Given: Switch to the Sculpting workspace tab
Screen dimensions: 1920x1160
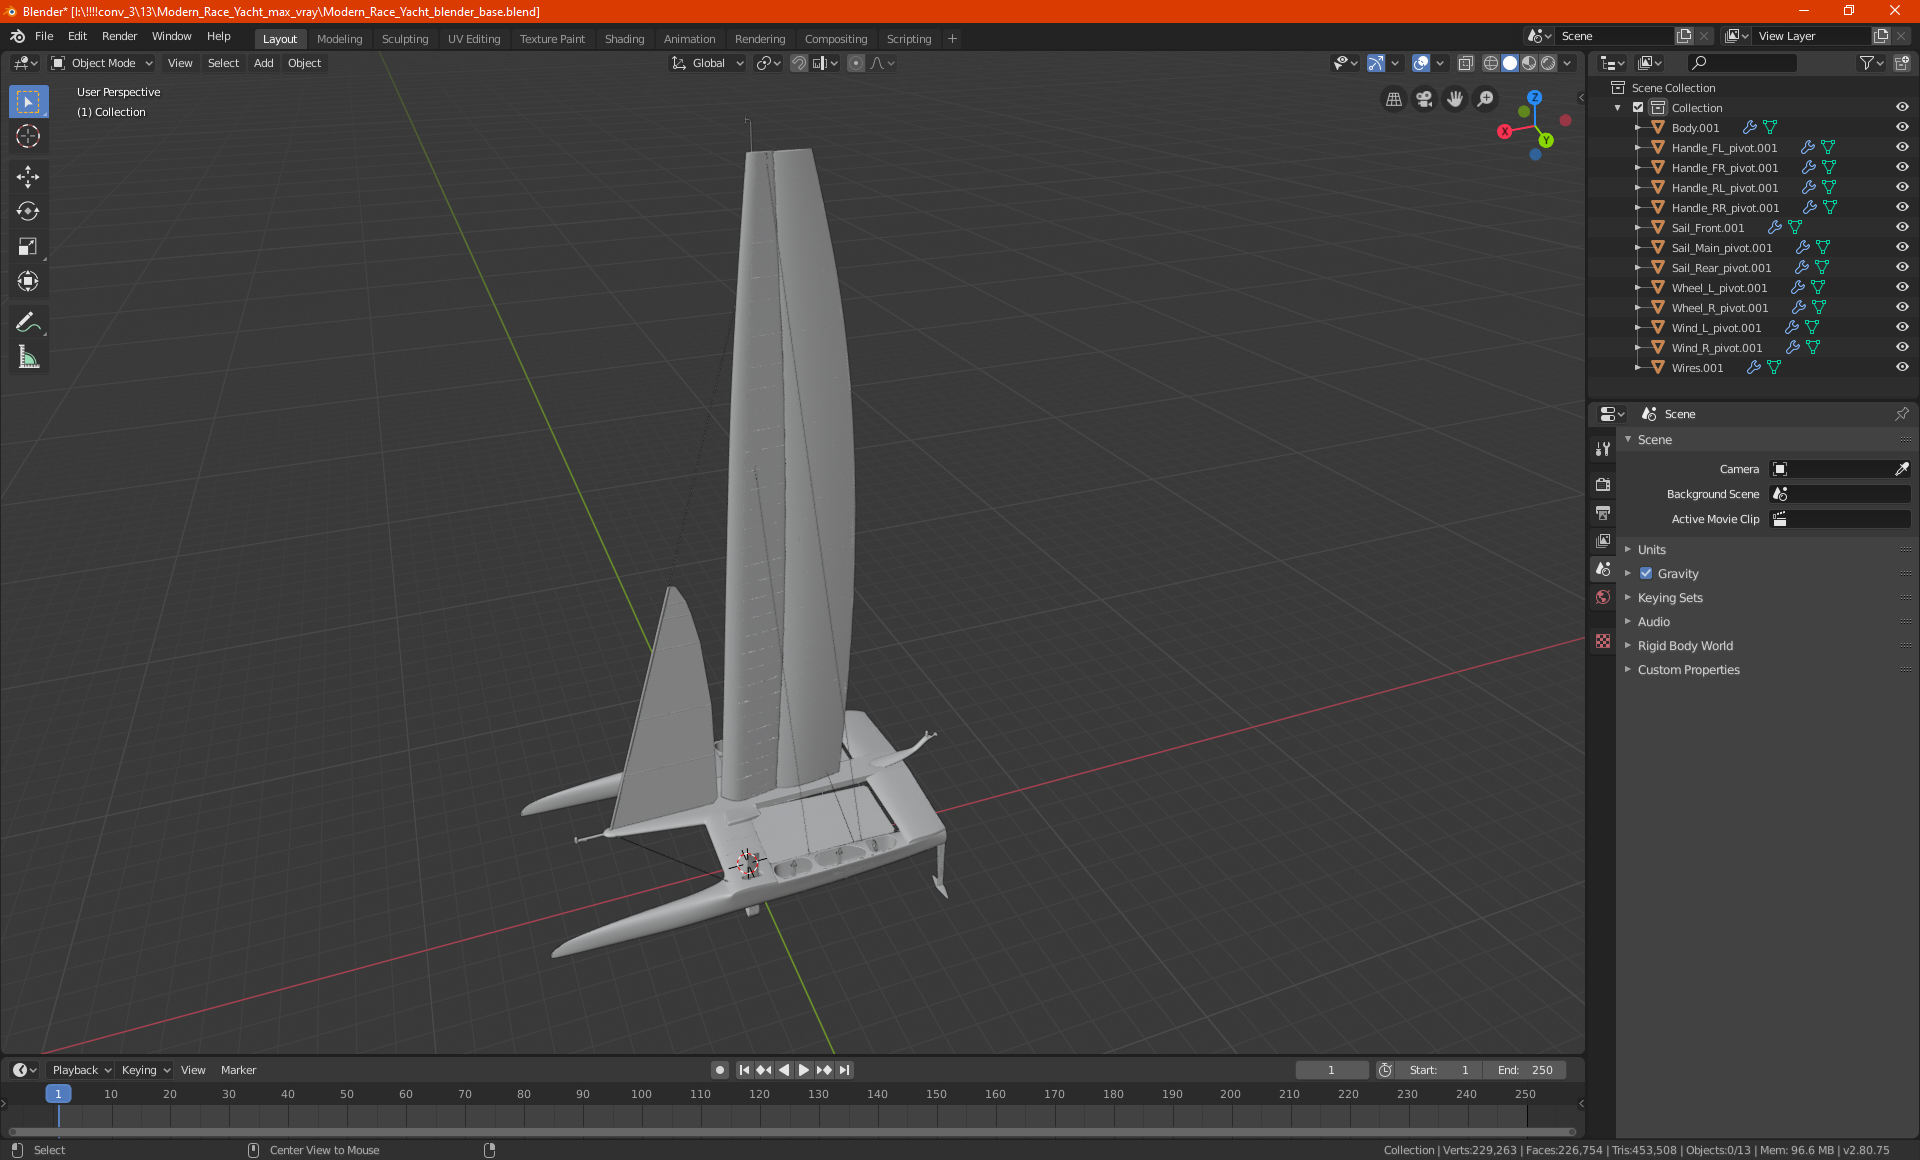Looking at the screenshot, I should 404,39.
